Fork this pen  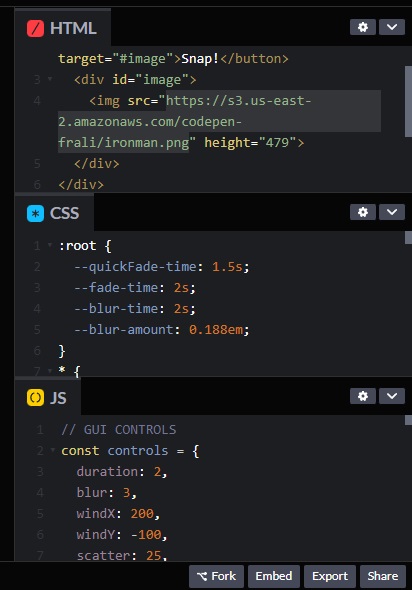pos(216,576)
